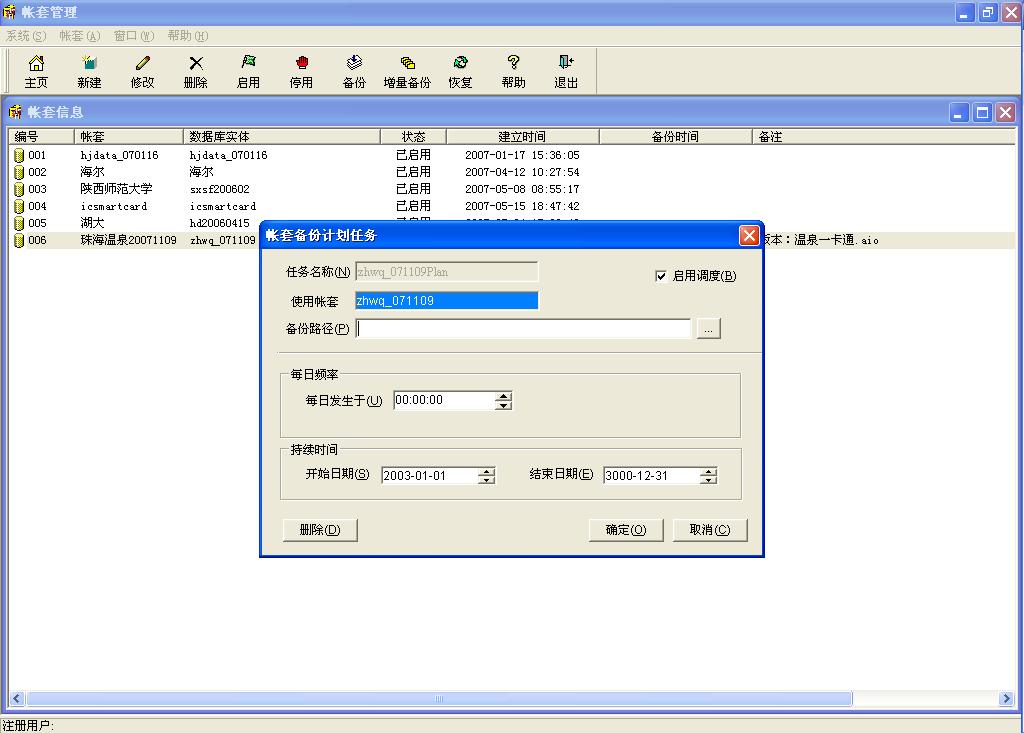Click the 备份 backup toolbar icon
Viewport: 1024px width, 733px height.
(x=354, y=63)
